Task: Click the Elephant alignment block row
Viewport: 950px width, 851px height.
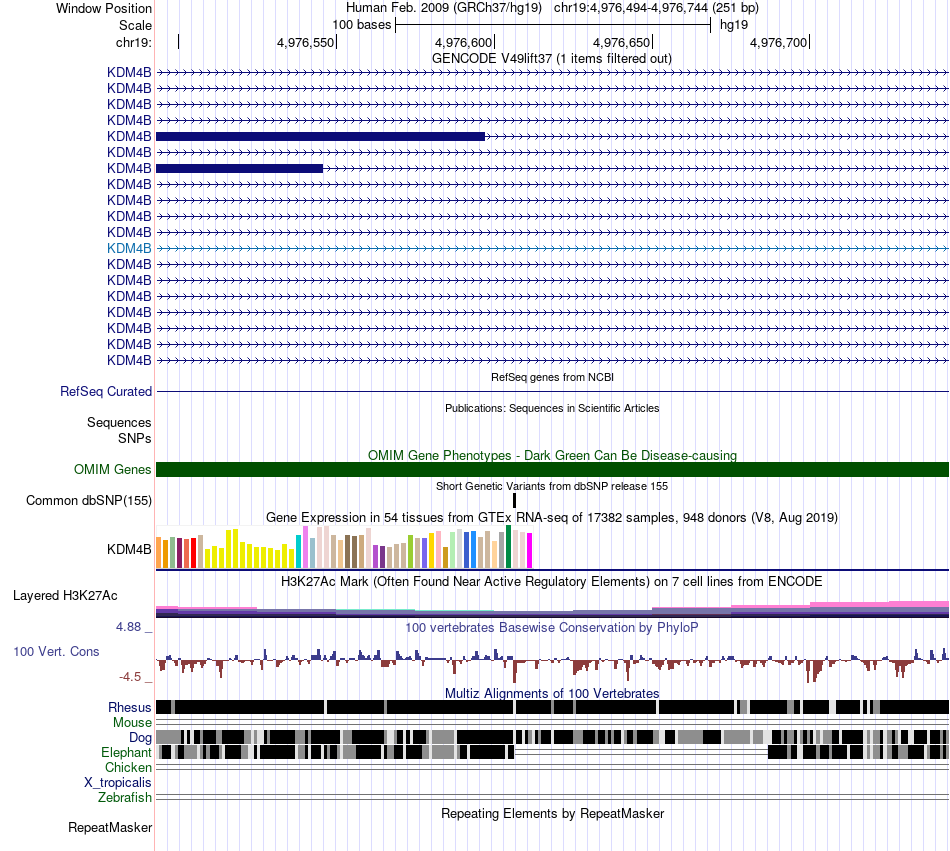Action: 552,752
